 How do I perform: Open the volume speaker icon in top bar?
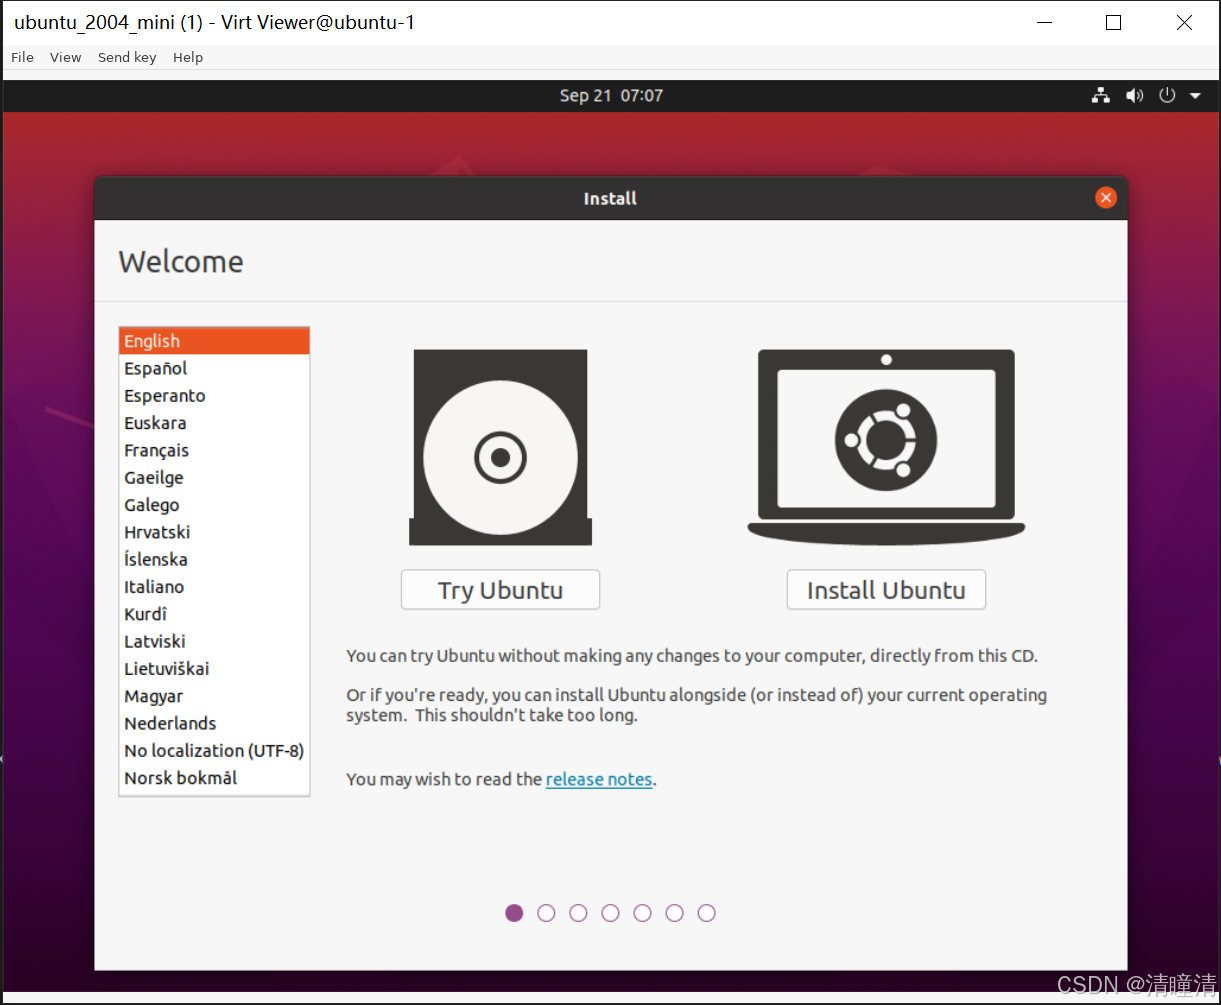click(1134, 96)
